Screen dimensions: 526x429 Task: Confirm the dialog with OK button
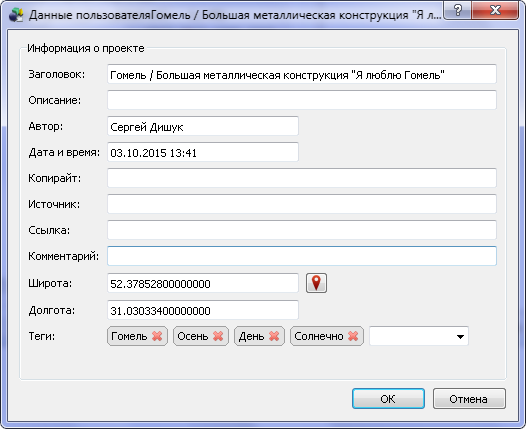pyautogui.click(x=388, y=399)
